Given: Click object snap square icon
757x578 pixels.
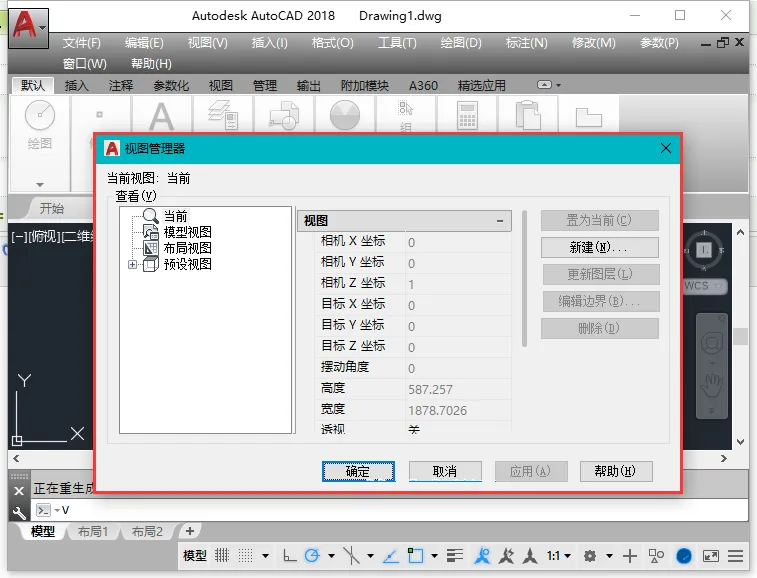Looking at the screenshot, I should (x=415, y=556).
